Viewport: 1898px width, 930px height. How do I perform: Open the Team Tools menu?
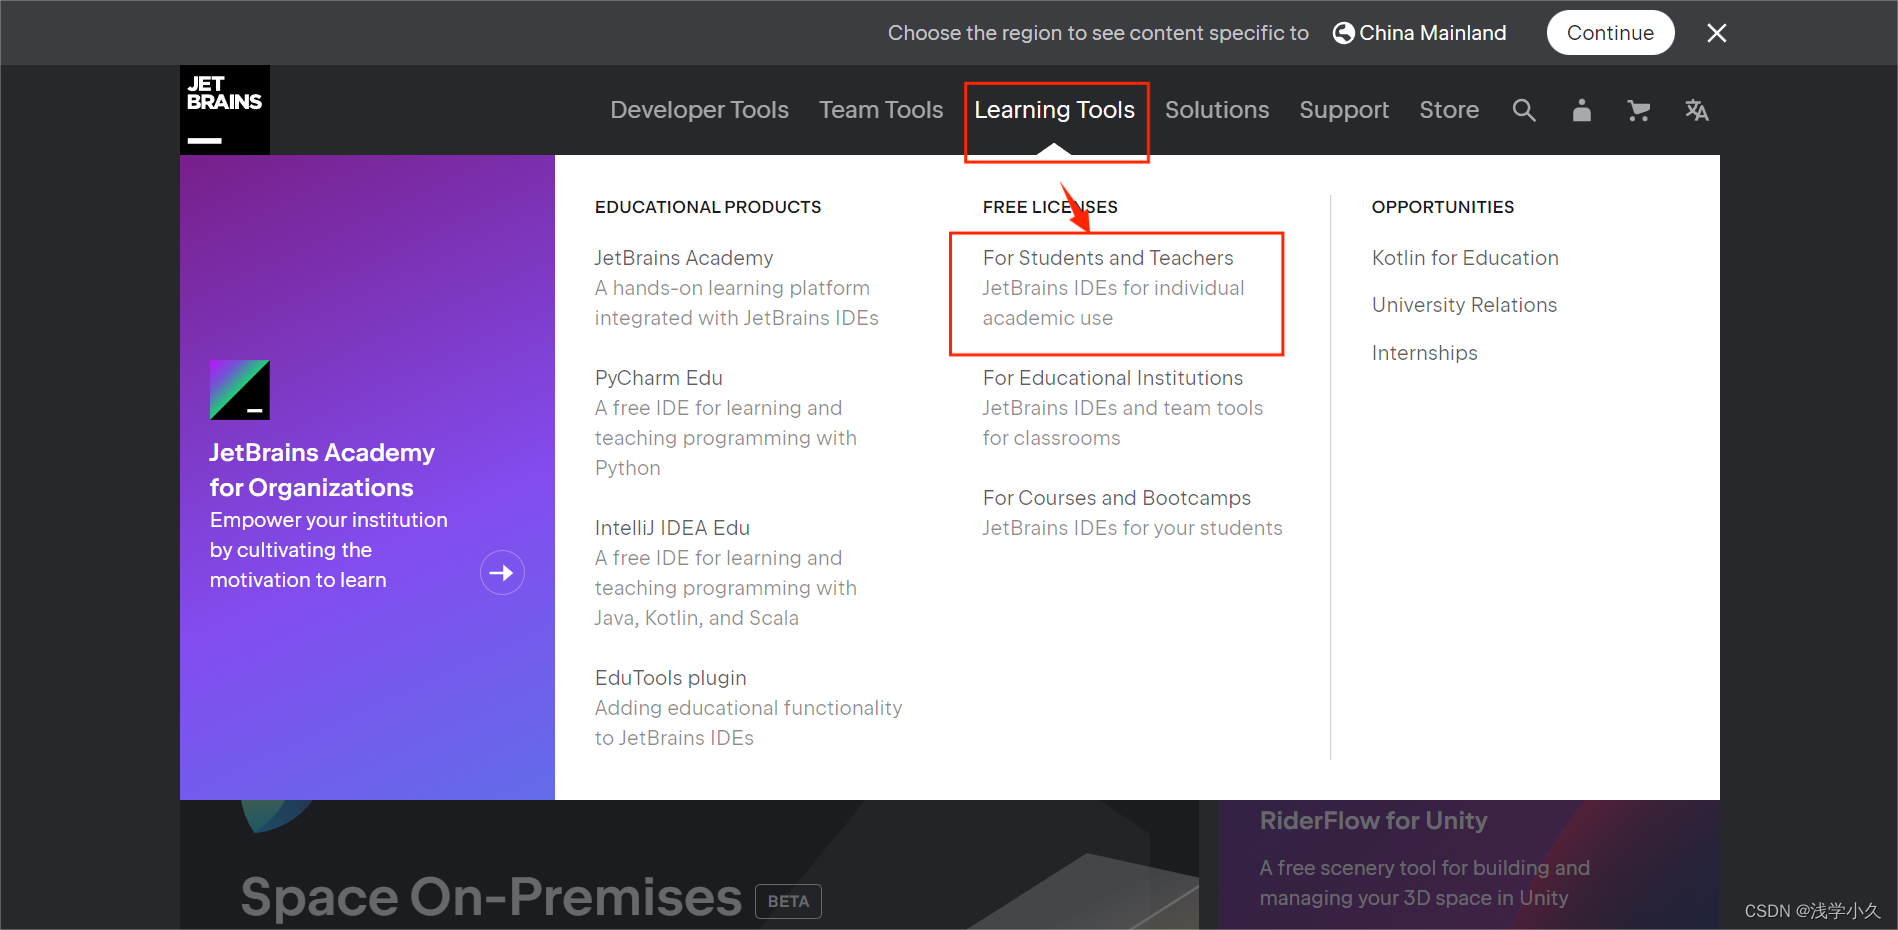(881, 110)
